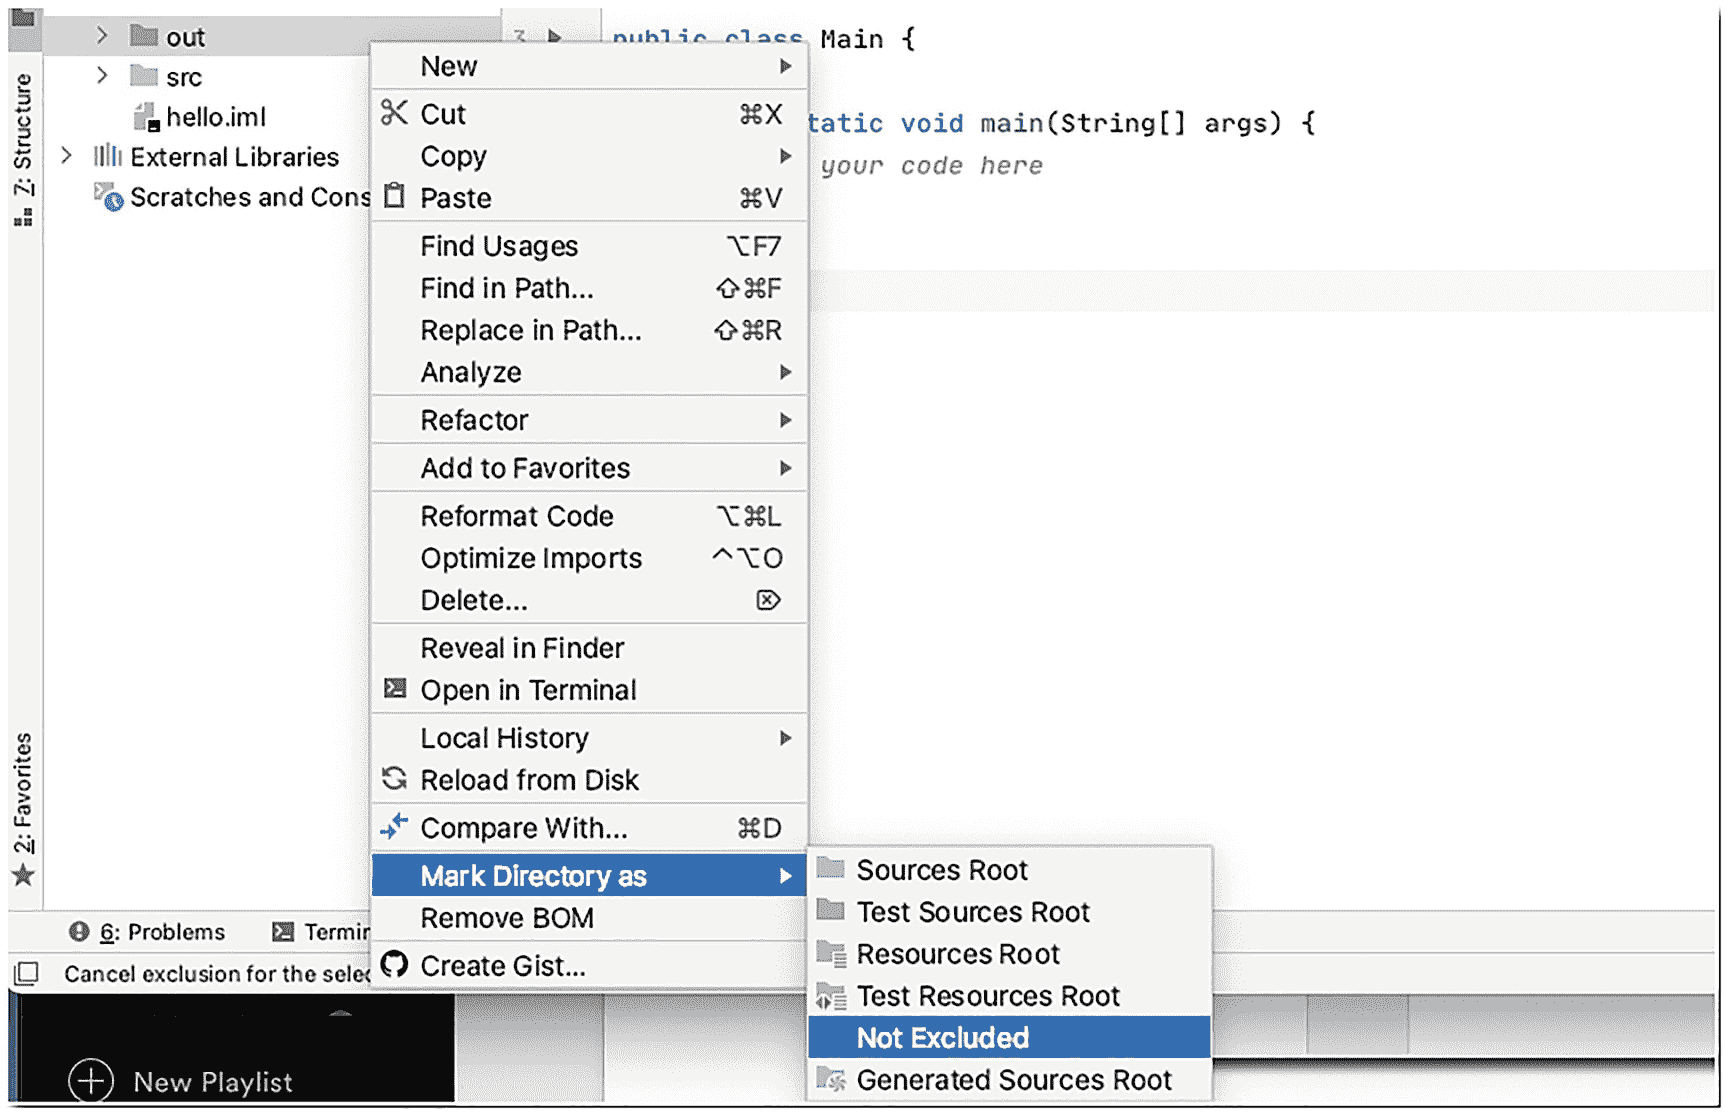The image size is (1725, 1112).
Task: Click the Structure panel icon
Action: (24, 217)
